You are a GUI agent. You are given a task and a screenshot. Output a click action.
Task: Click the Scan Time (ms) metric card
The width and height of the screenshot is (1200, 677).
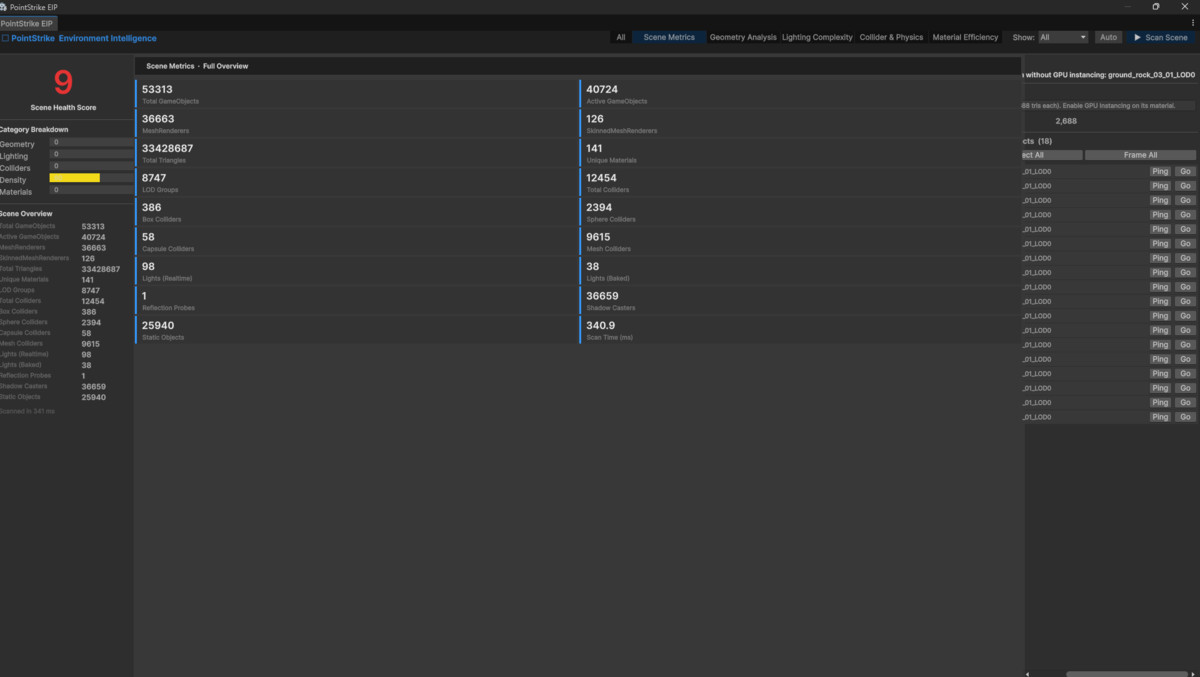(x=800, y=330)
